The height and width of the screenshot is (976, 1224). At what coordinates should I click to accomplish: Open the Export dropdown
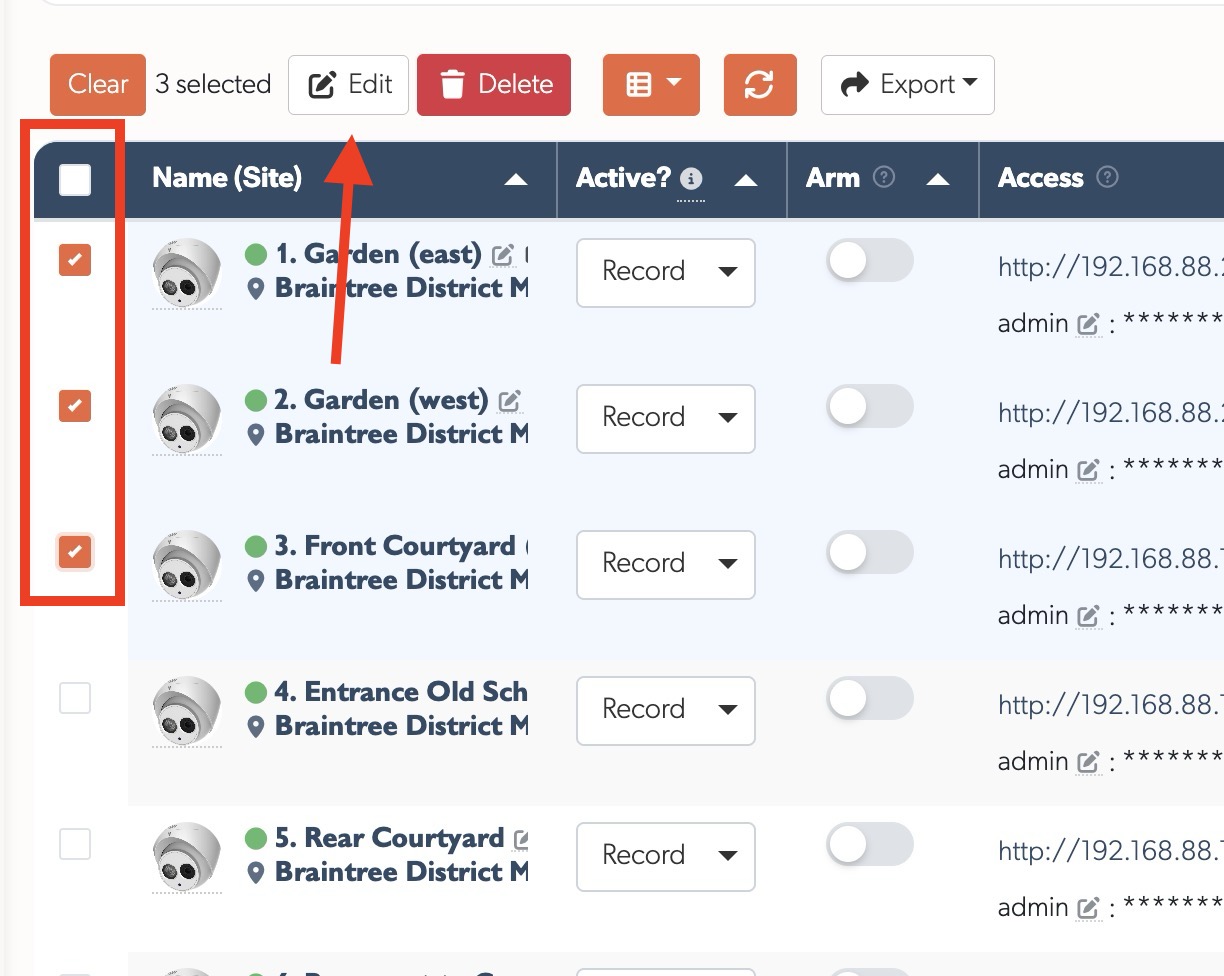coord(906,85)
